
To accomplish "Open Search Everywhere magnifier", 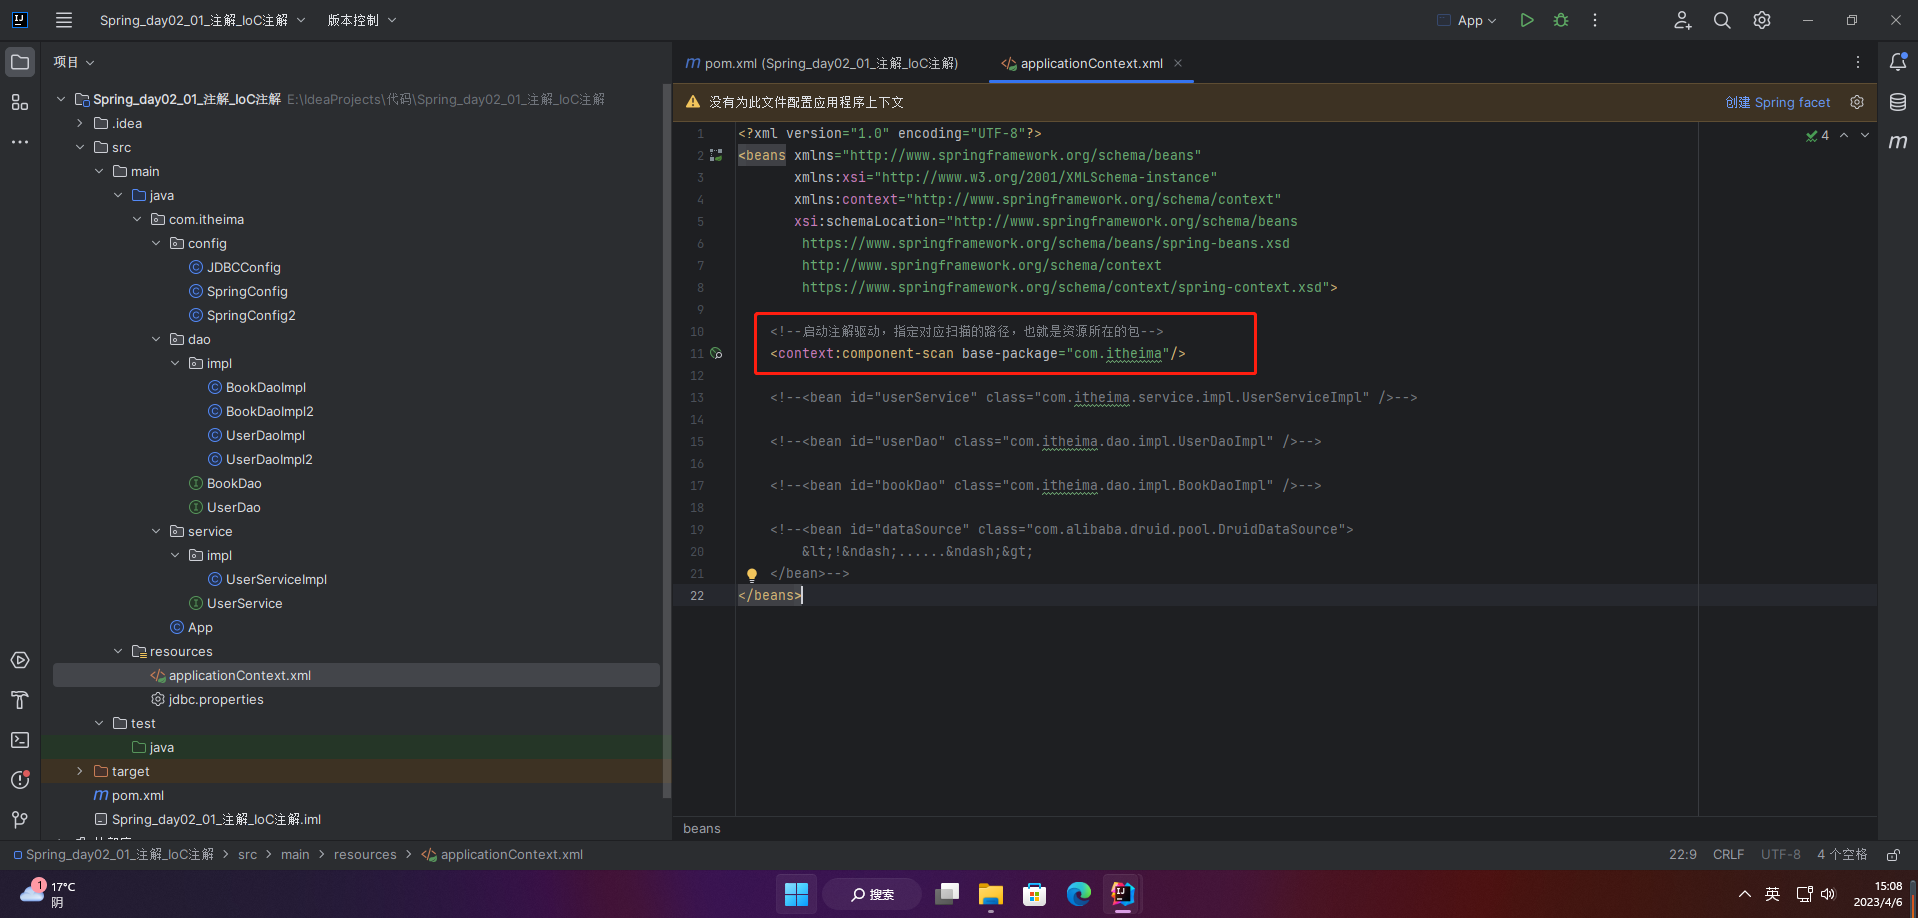I will click(1722, 20).
